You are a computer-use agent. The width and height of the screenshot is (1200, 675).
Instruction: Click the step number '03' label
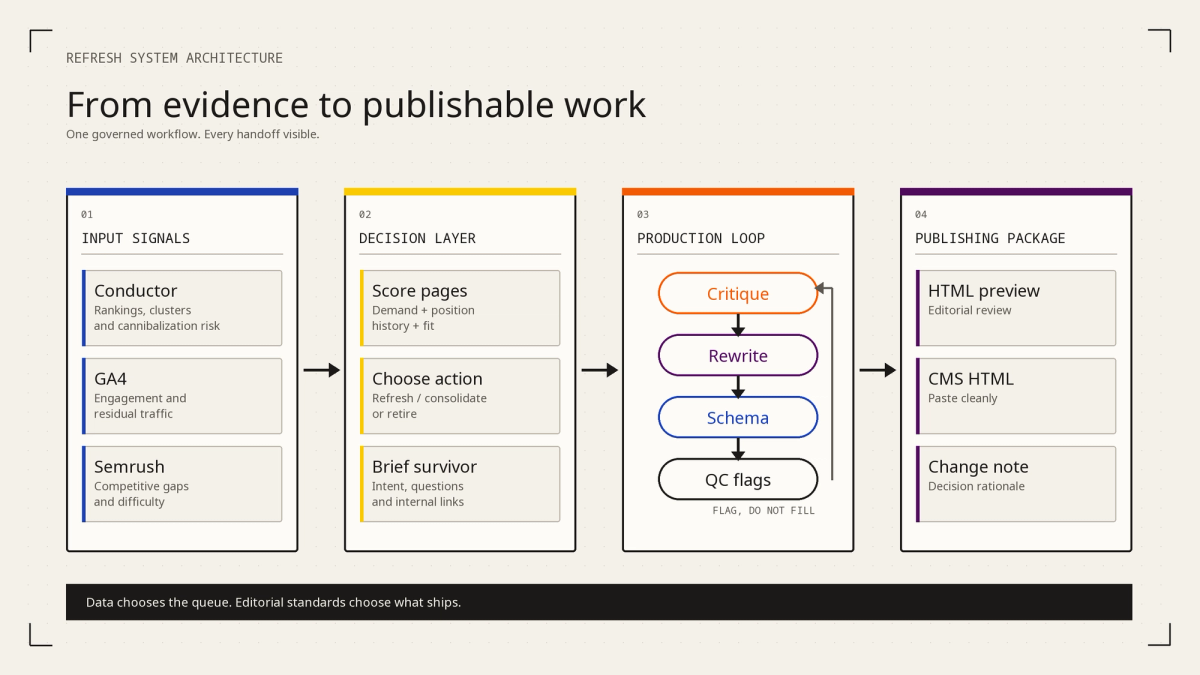click(x=643, y=214)
